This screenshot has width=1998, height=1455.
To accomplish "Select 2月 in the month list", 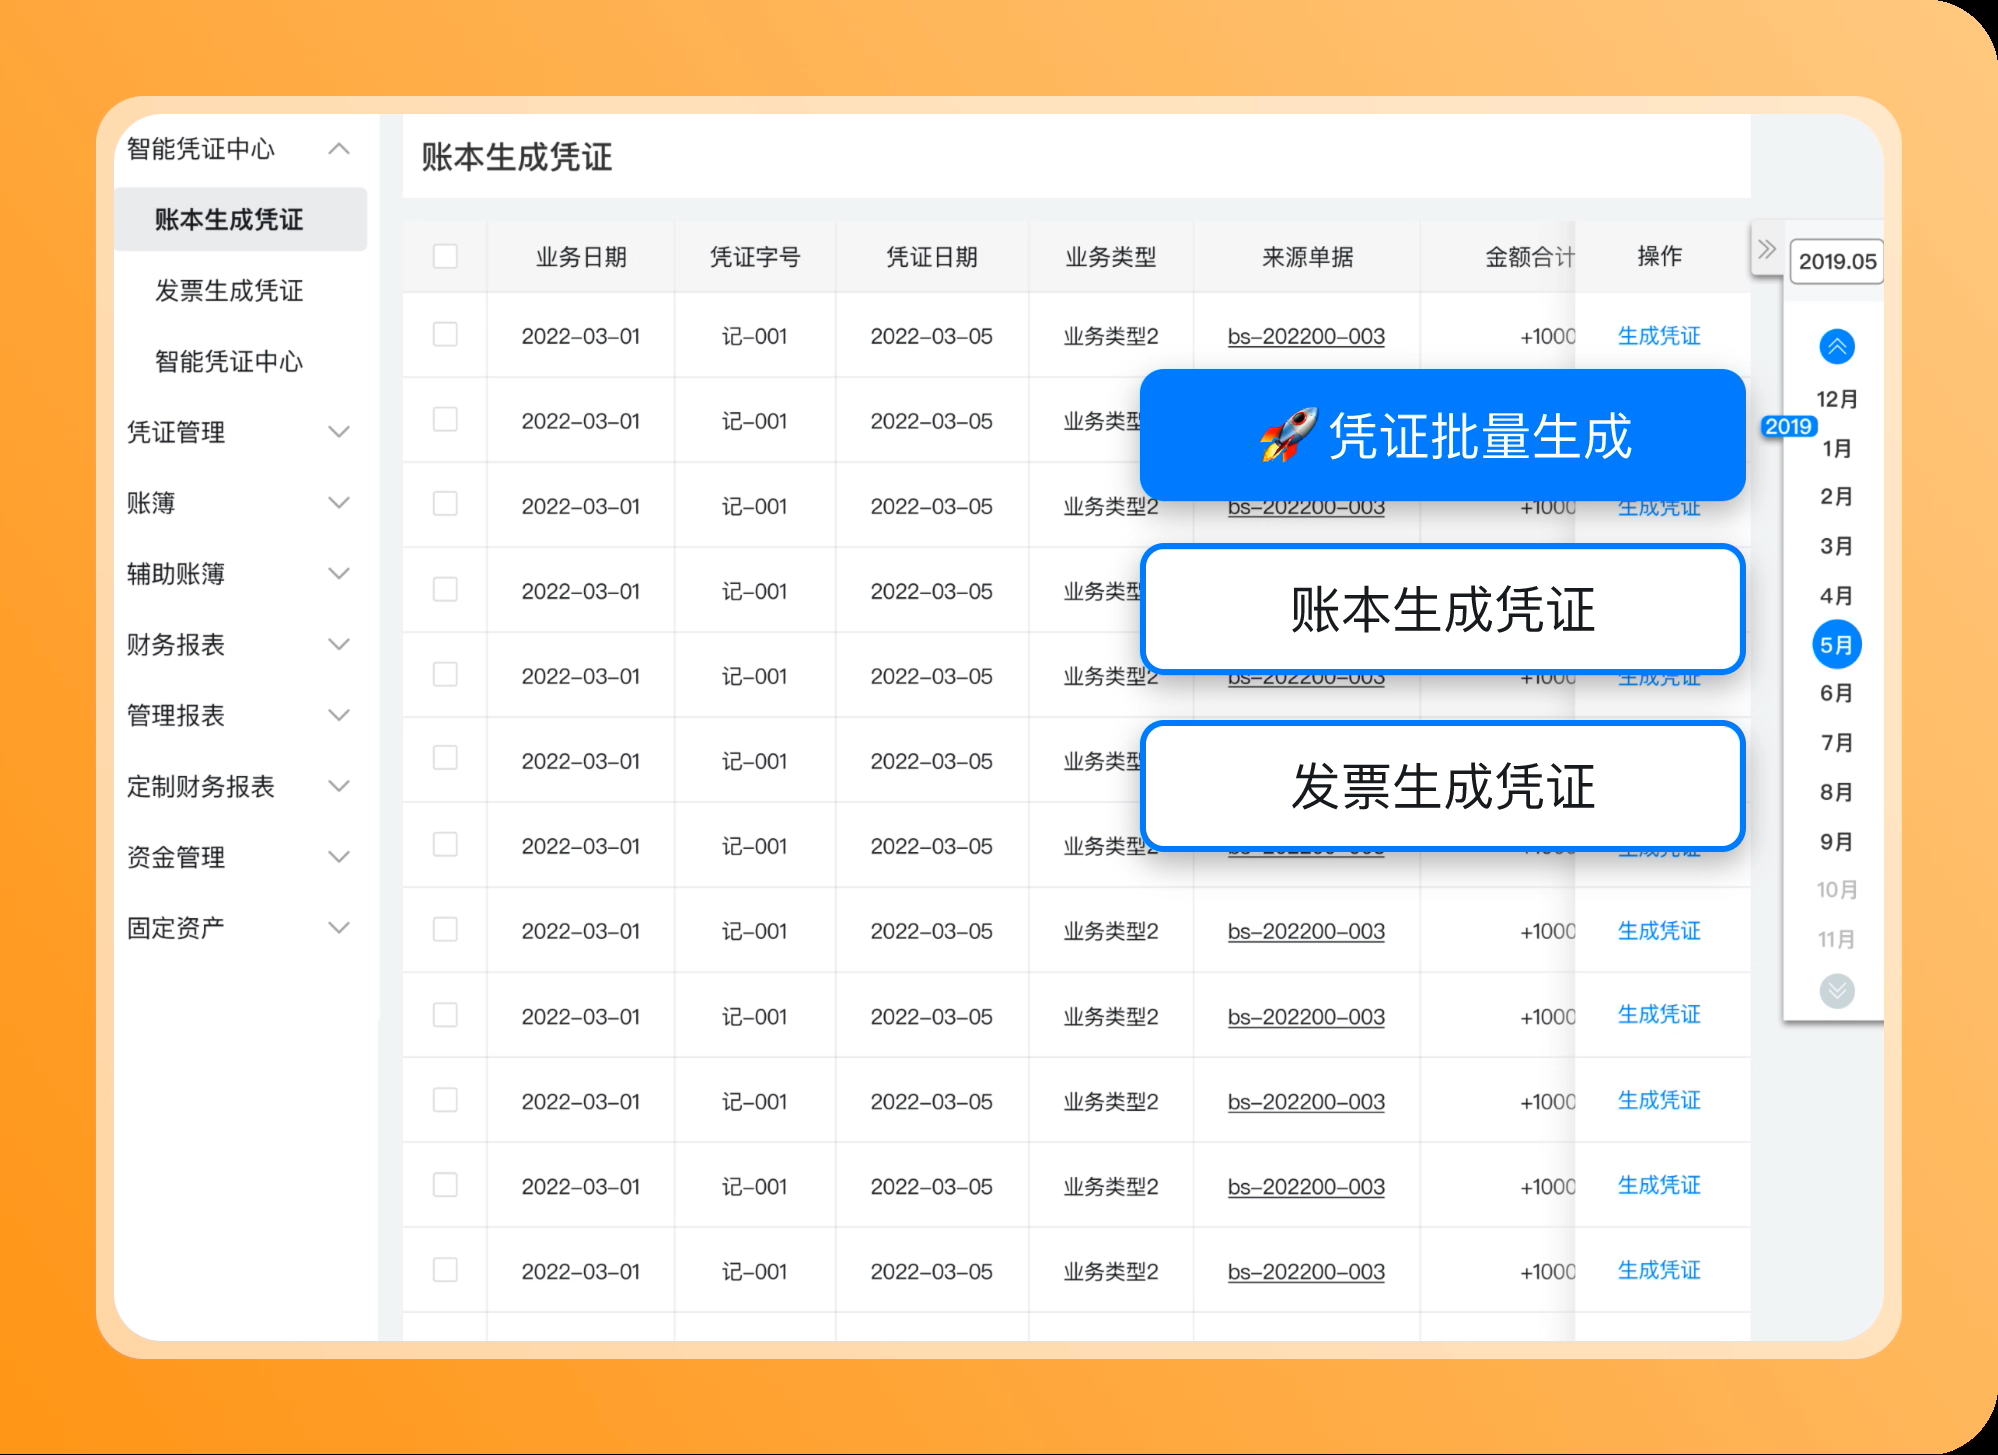I will tap(1837, 496).
